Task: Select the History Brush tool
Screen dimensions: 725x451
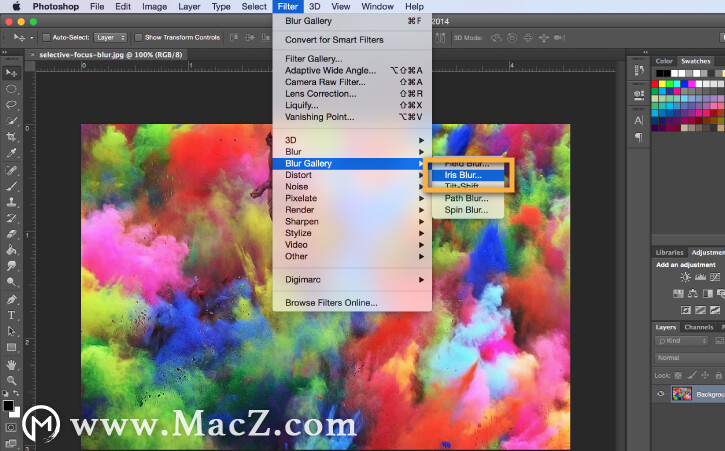Action: point(11,218)
